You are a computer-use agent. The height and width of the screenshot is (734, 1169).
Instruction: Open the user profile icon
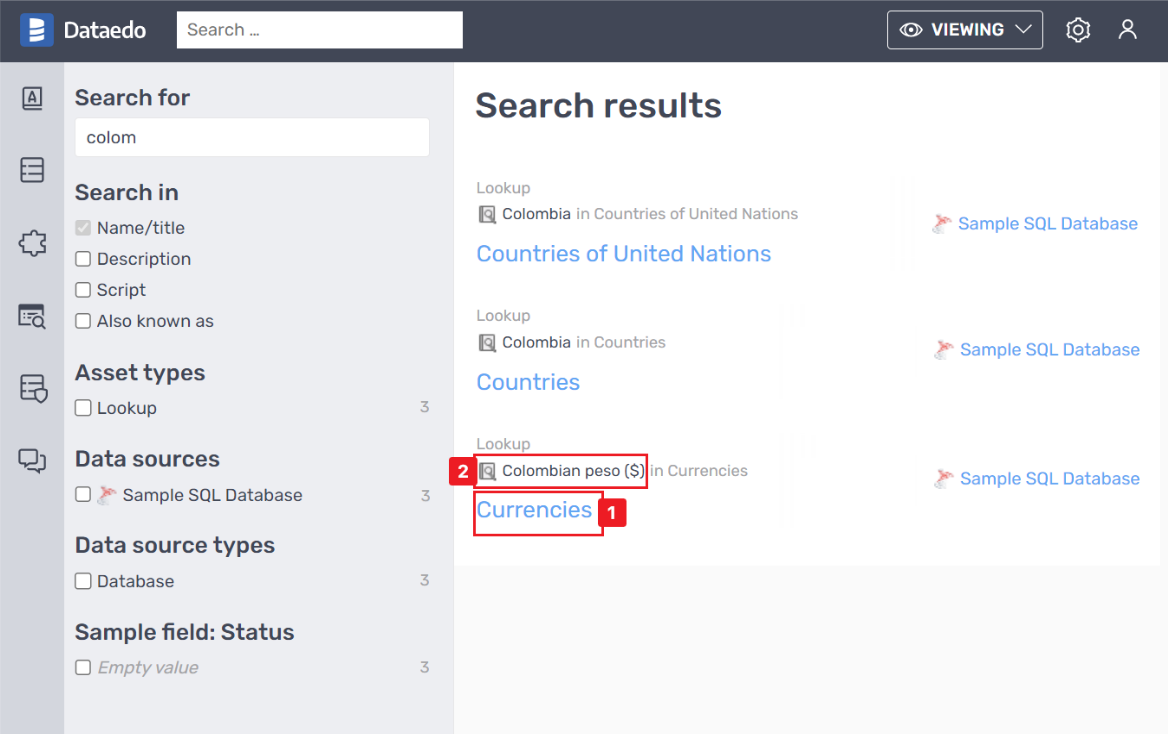(x=1128, y=30)
